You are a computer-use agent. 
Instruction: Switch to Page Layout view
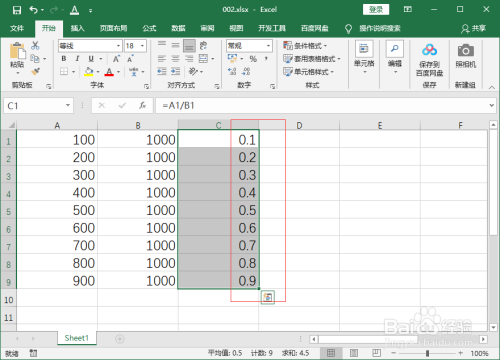click(x=354, y=353)
